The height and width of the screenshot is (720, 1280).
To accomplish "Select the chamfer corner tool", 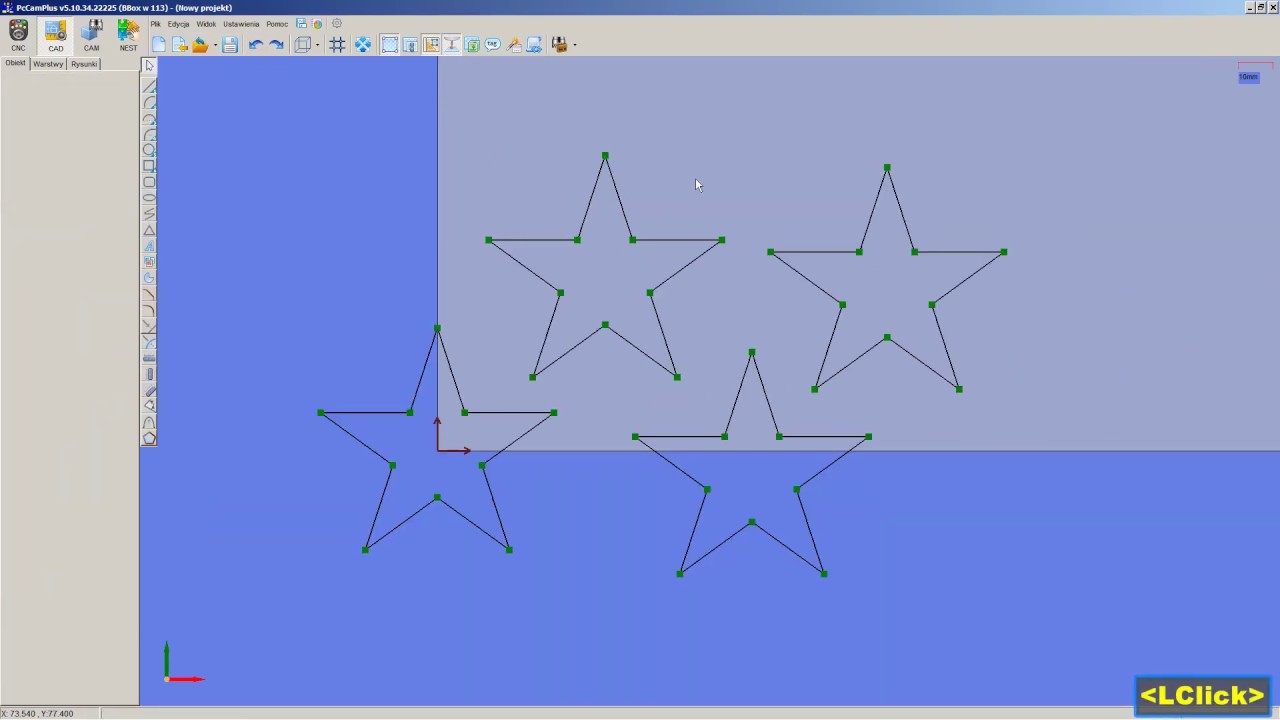I will tap(149, 294).
